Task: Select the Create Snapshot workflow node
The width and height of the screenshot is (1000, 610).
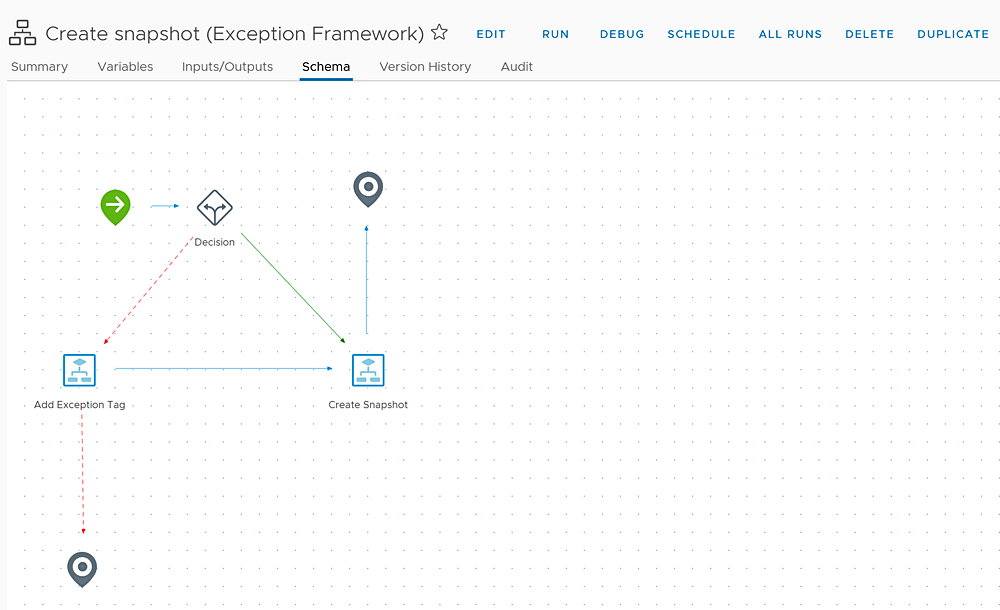Action: [368, 370]
